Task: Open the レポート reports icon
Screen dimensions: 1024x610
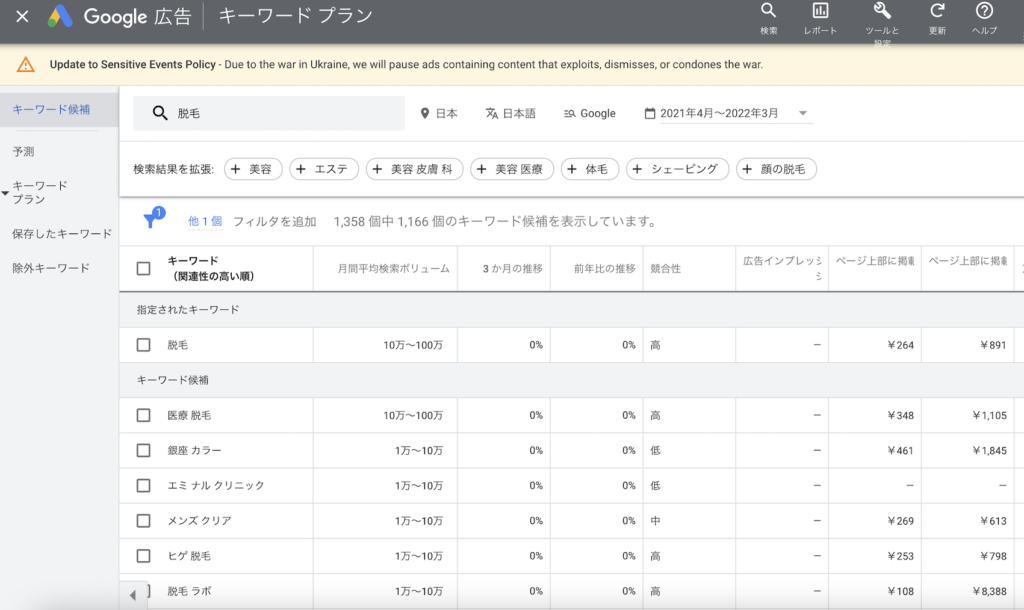Action: point(820,19)
